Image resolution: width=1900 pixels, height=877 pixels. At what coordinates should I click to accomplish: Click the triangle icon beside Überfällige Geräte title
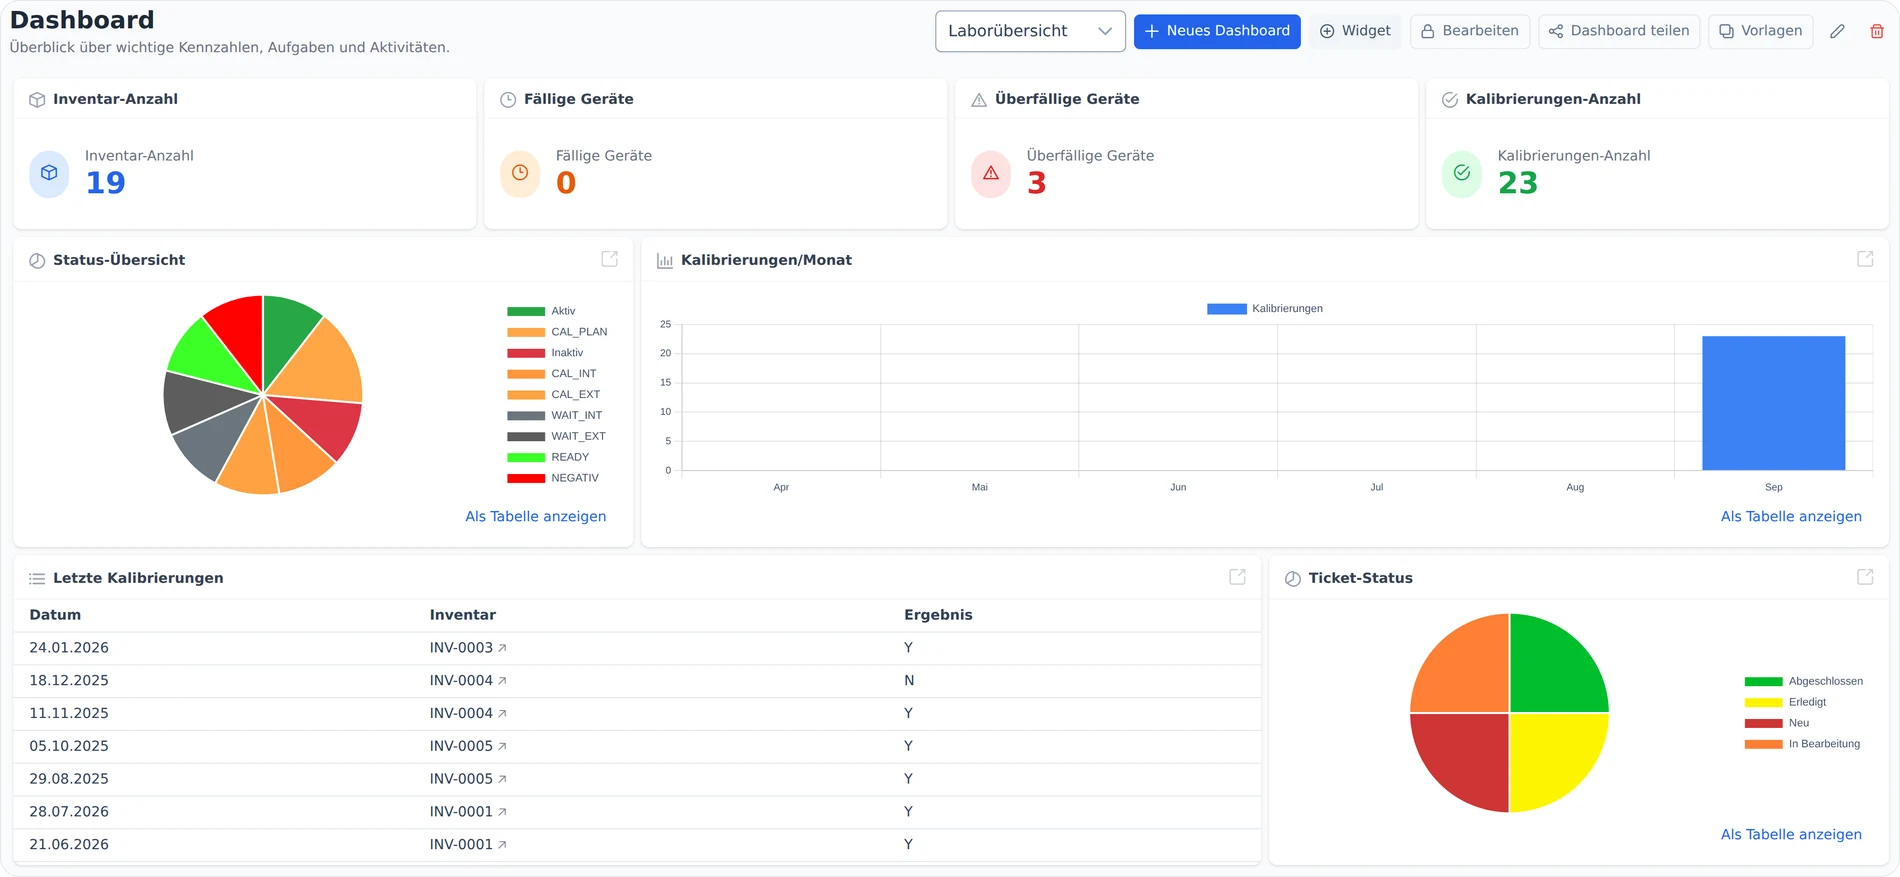pyautogui.click(x=979, y=100)
